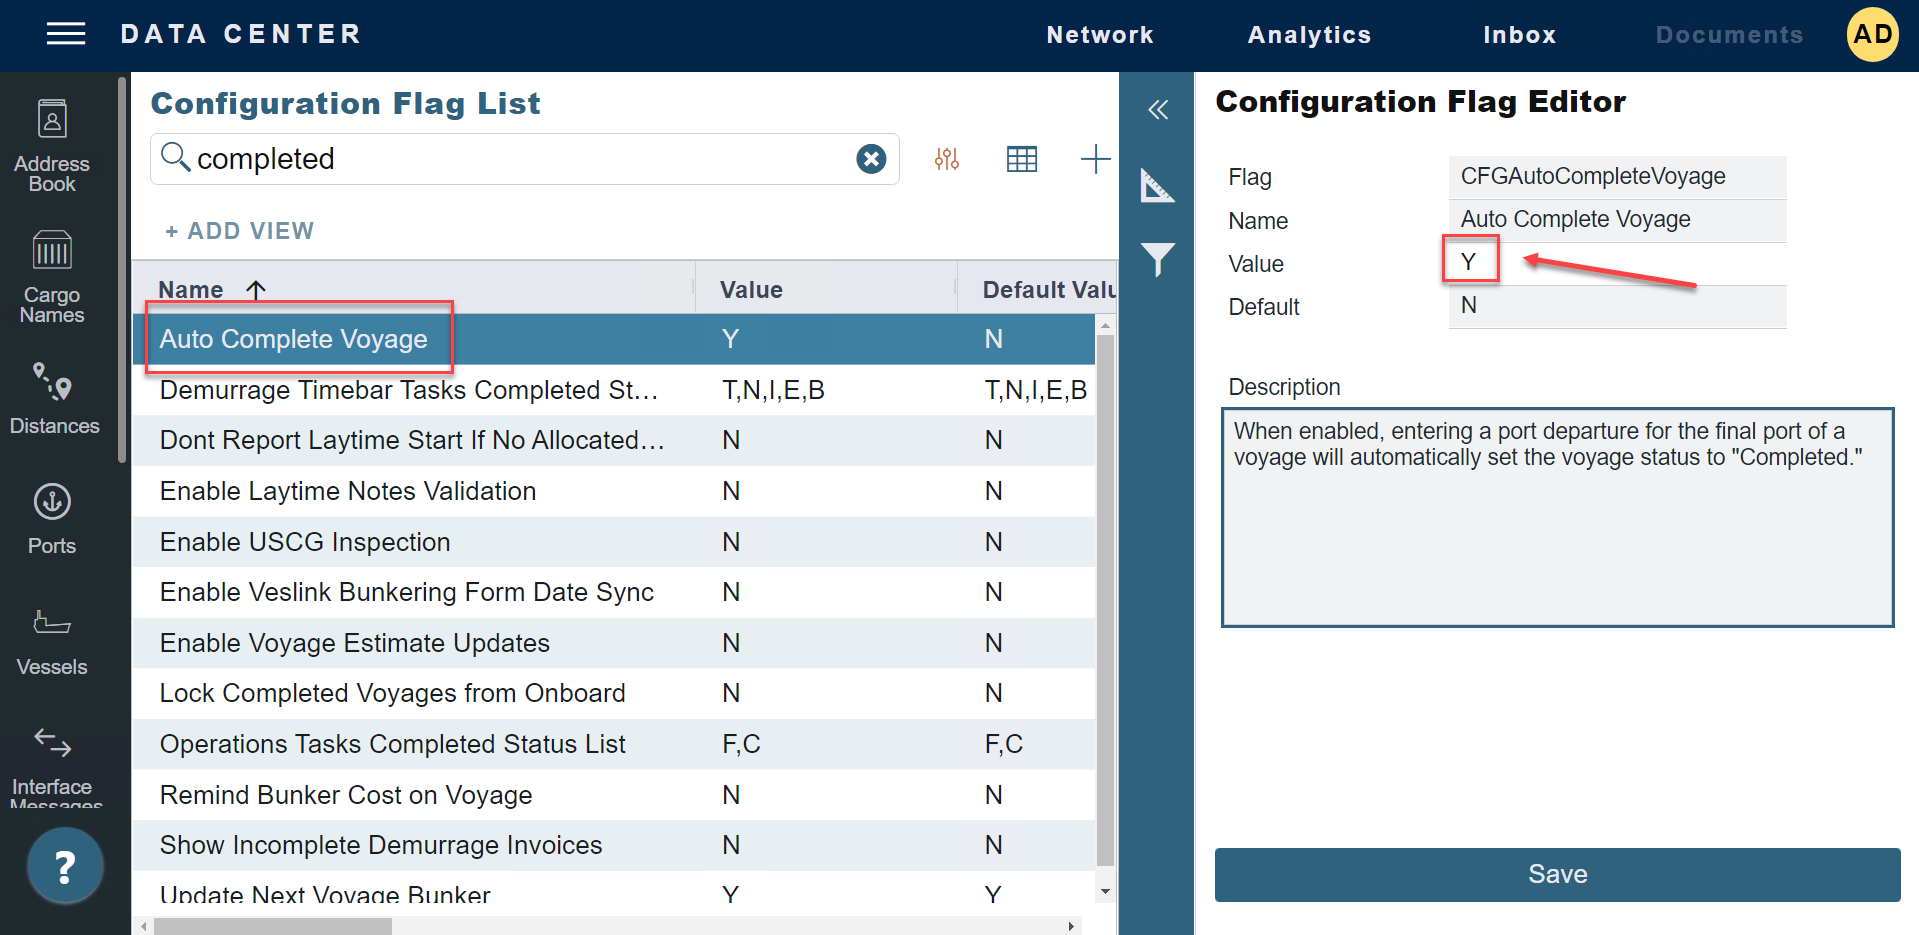Open list filter settings sliders icon

click(x=946, y=159)
